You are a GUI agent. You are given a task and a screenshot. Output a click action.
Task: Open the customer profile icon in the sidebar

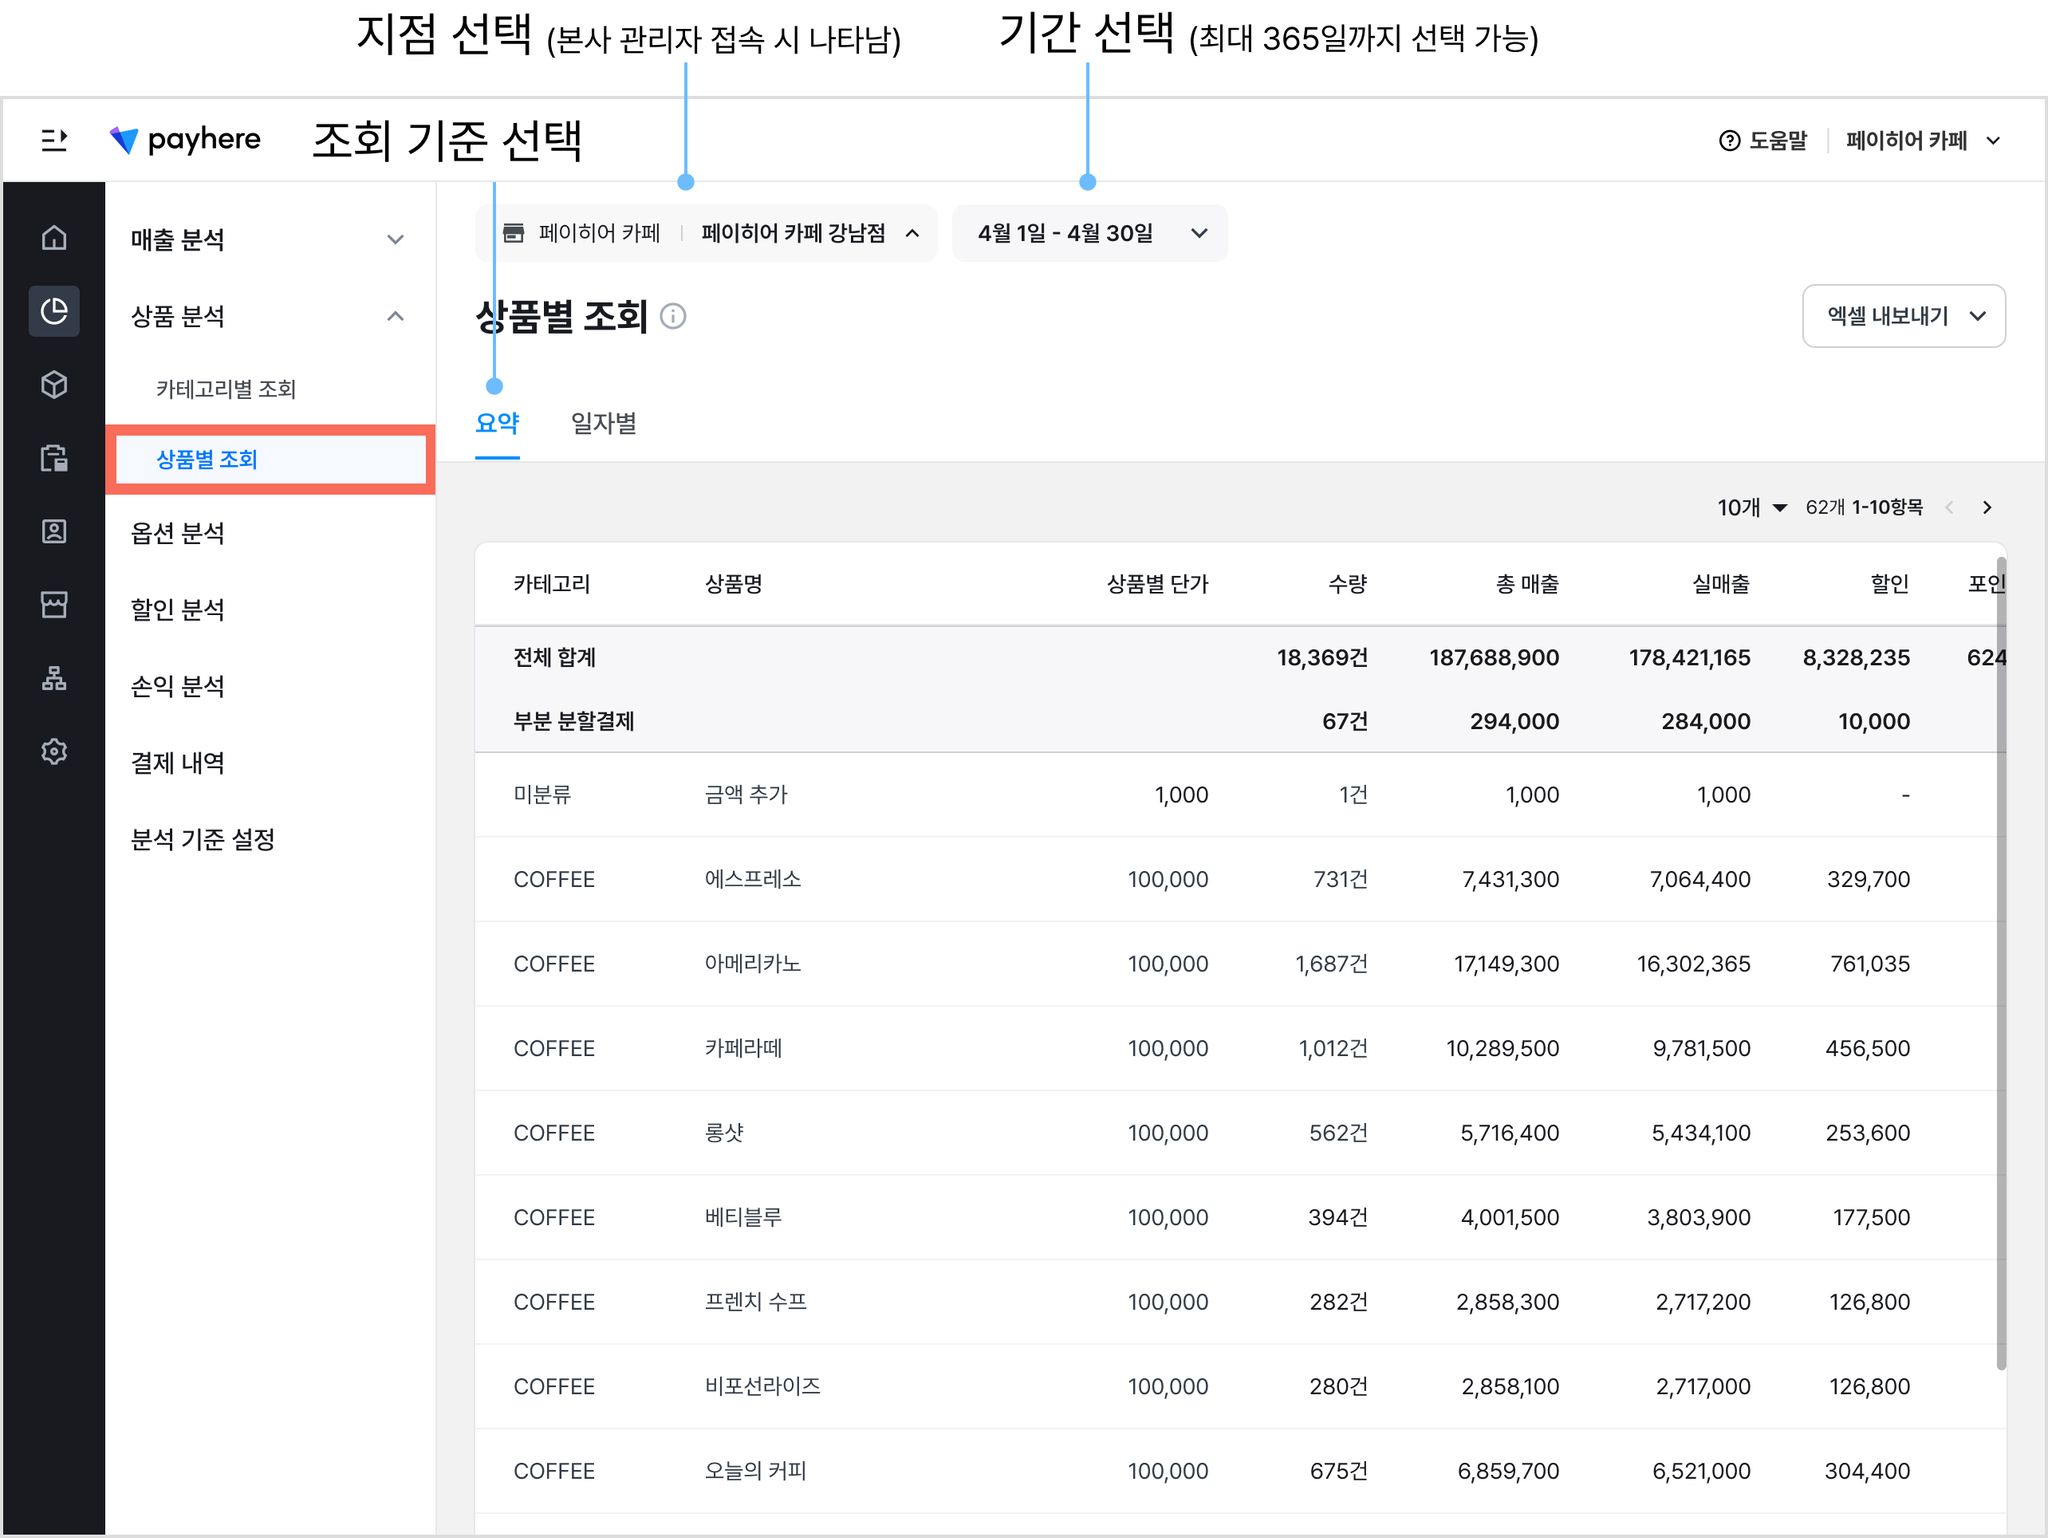click(54, 531)
